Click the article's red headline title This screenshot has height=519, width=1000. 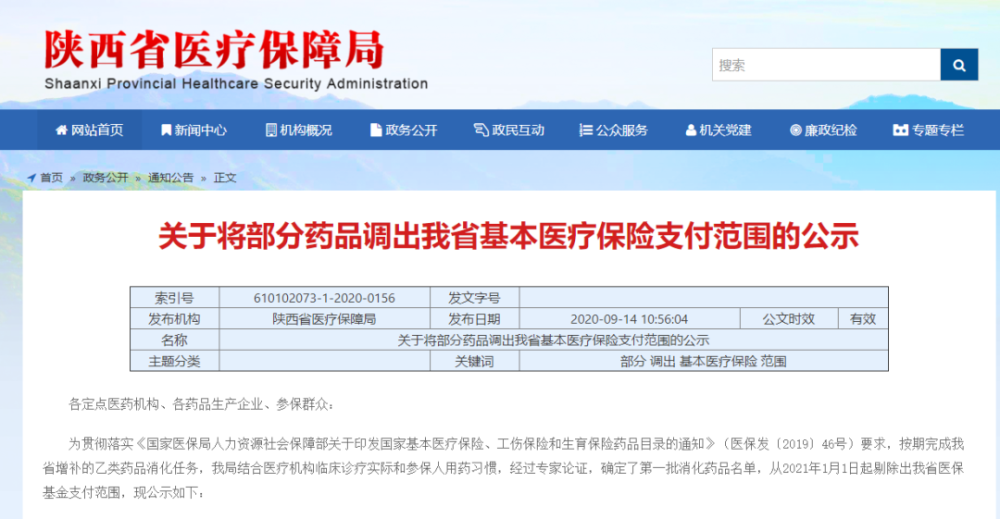(x=508, y=236)
